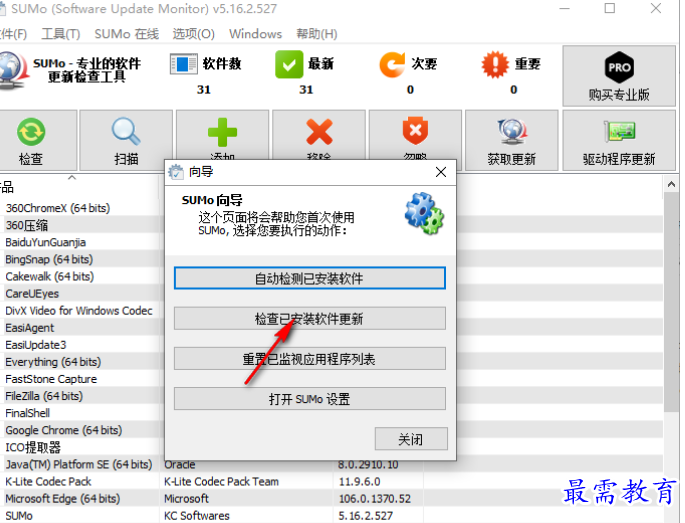Screen dimensions: 685x523
Task: Open the Windows menu
Action: 256,34
